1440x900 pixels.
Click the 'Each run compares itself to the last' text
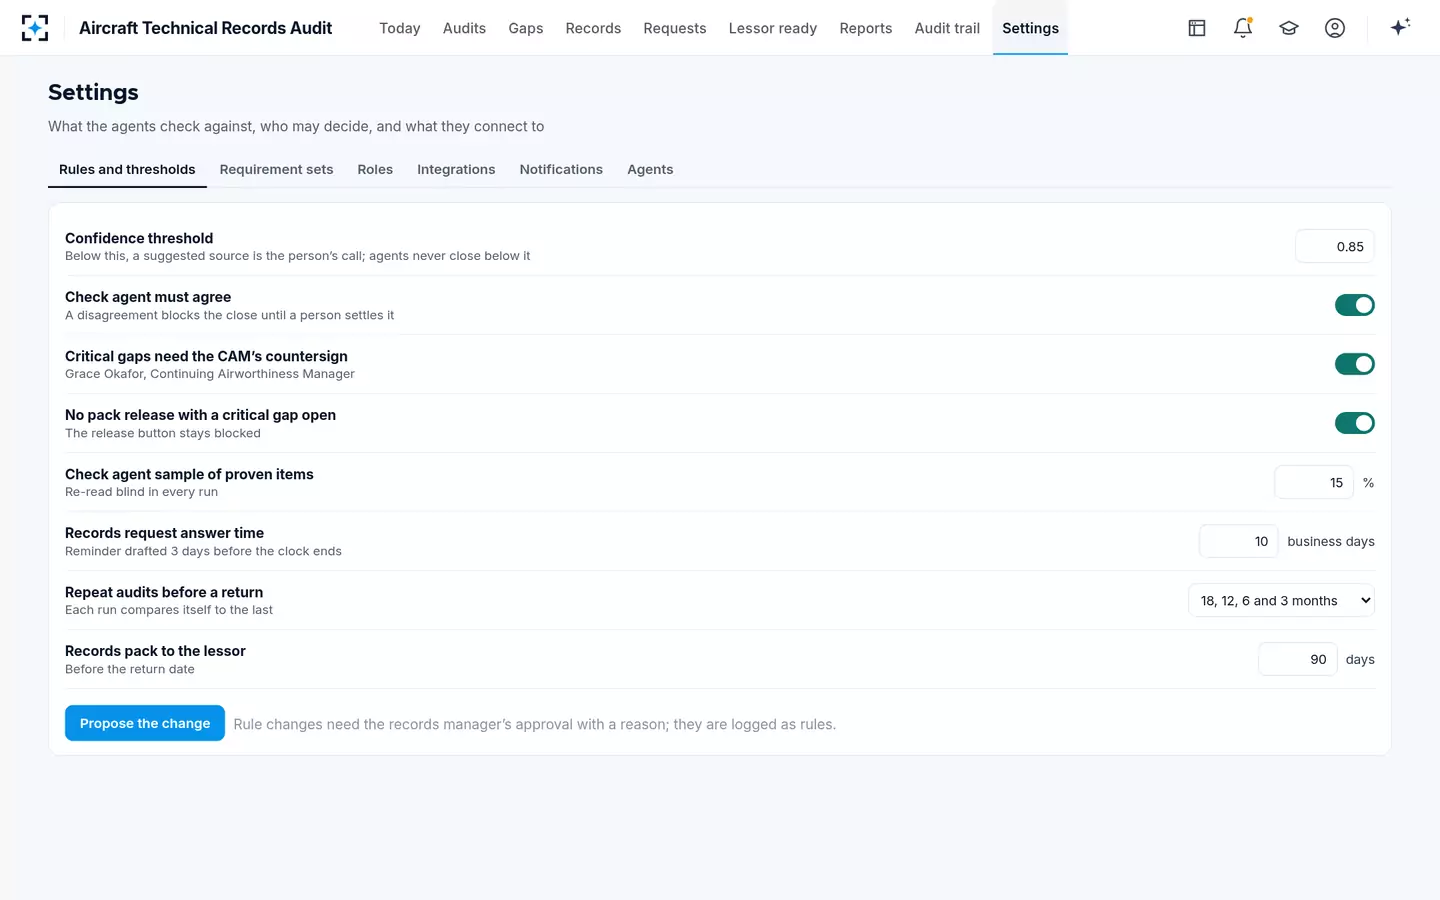169,610
